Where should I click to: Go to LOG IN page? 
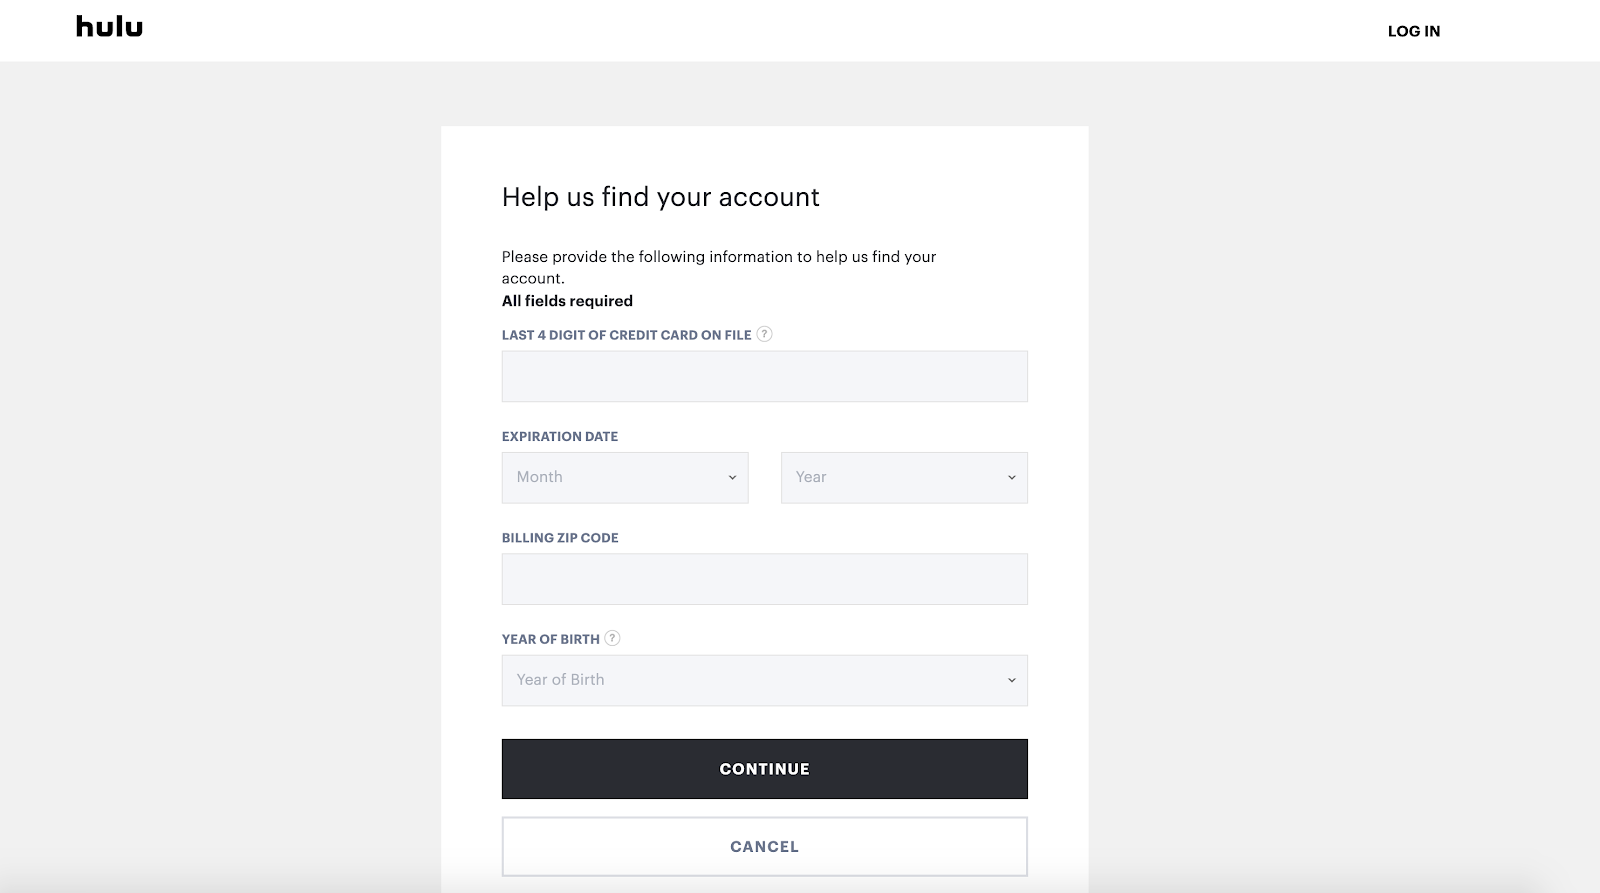point(1413,31)
